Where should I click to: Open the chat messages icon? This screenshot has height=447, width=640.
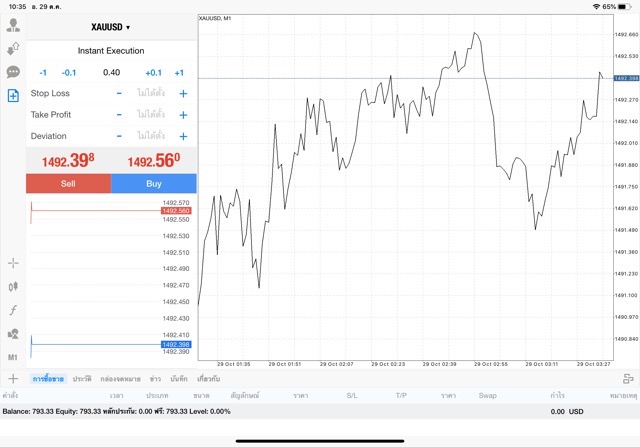point(13,72)
